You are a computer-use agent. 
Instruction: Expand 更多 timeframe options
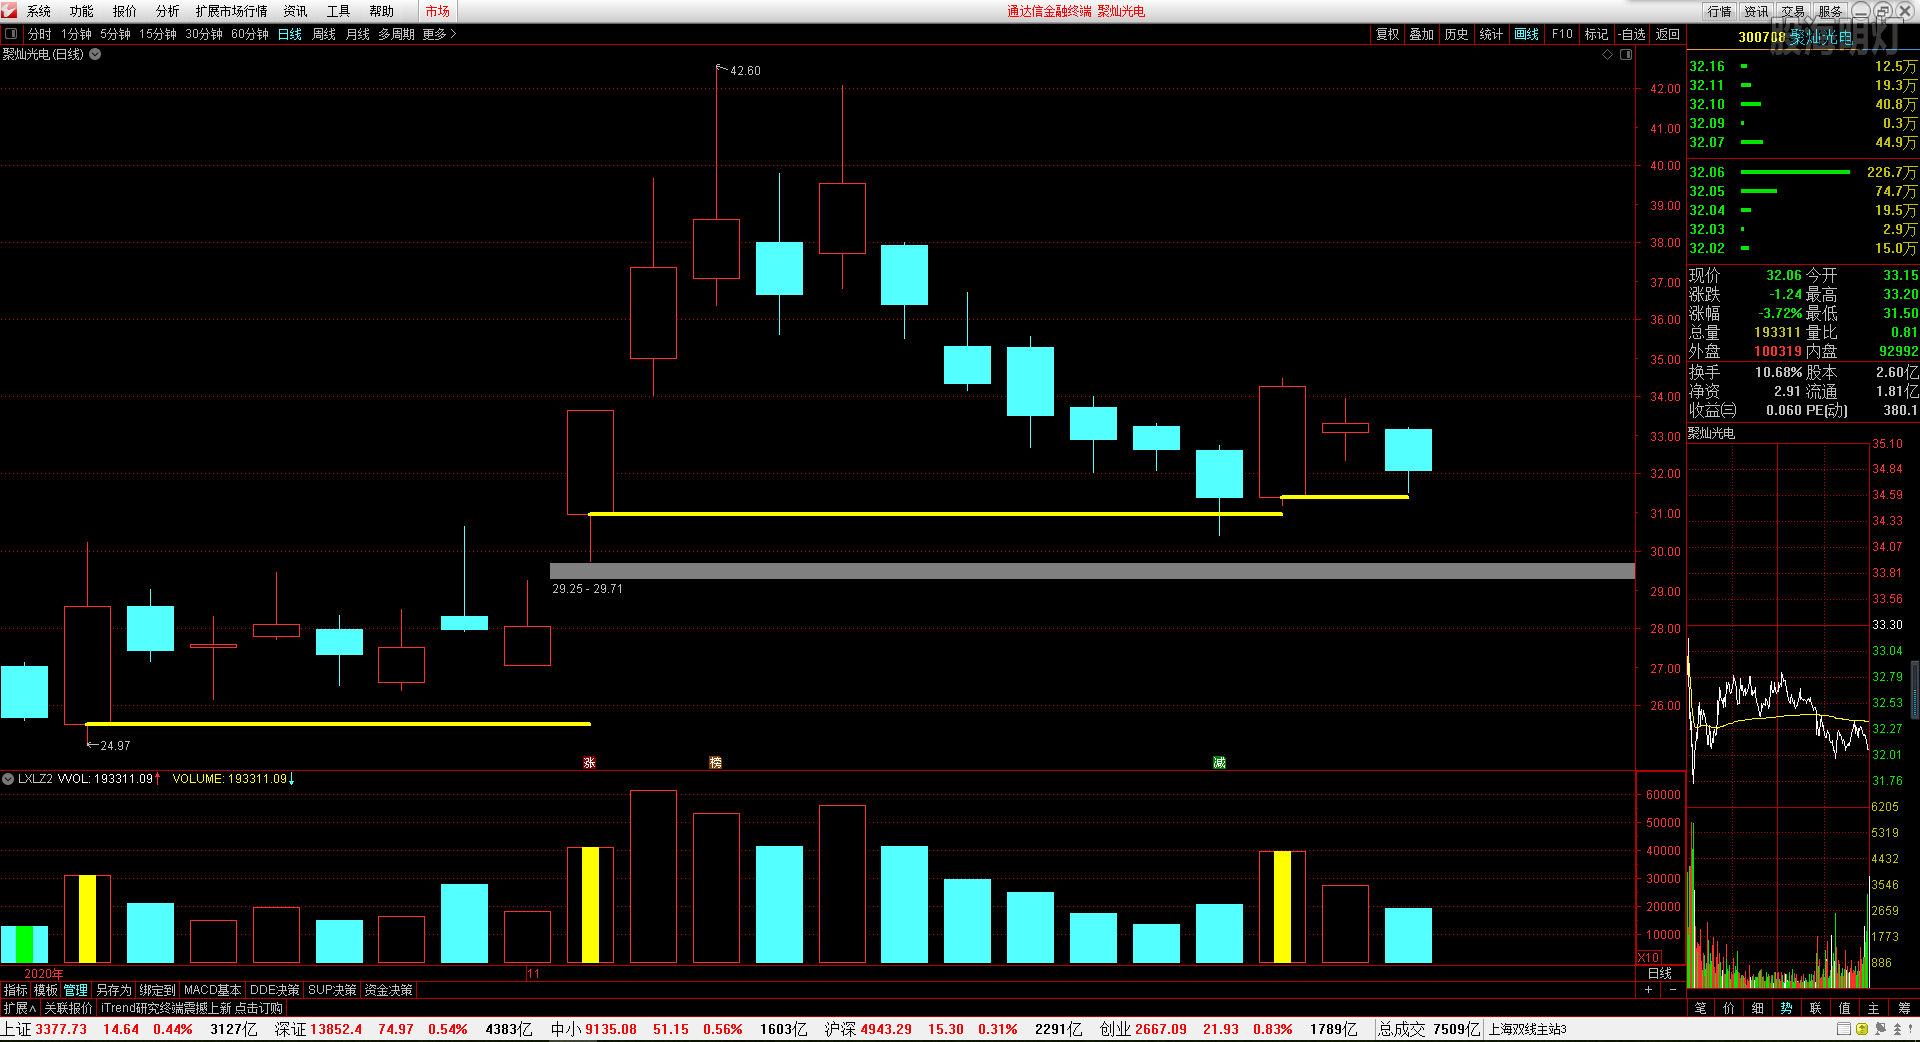click(x=439, y=34)
